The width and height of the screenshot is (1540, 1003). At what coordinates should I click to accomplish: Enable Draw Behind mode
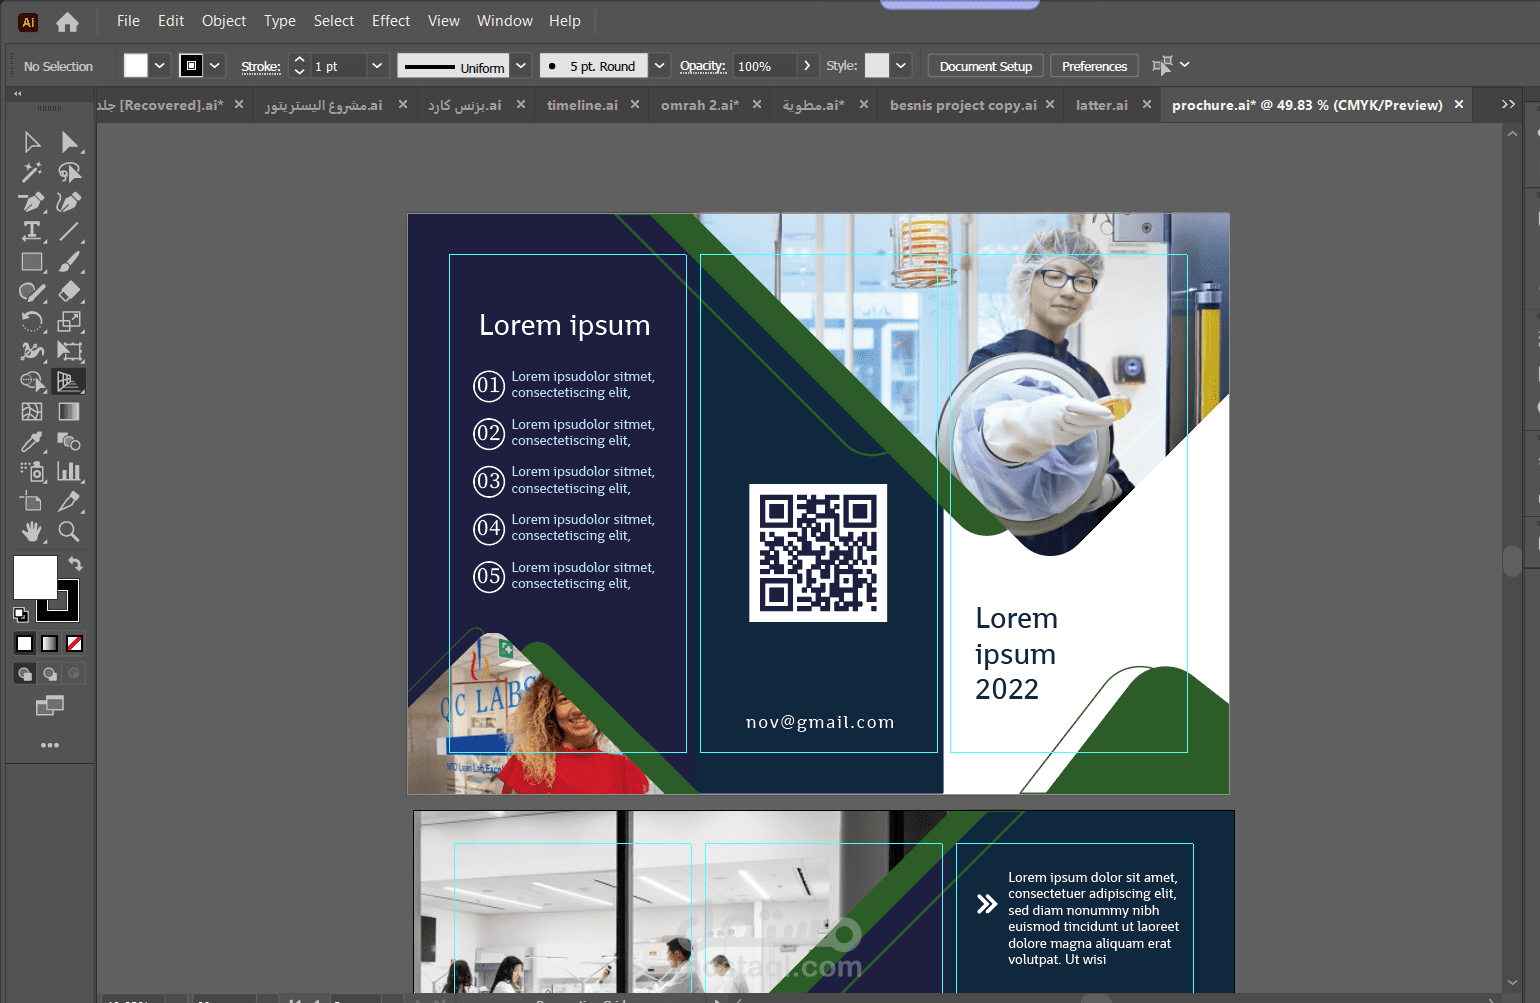coord(49,674)
